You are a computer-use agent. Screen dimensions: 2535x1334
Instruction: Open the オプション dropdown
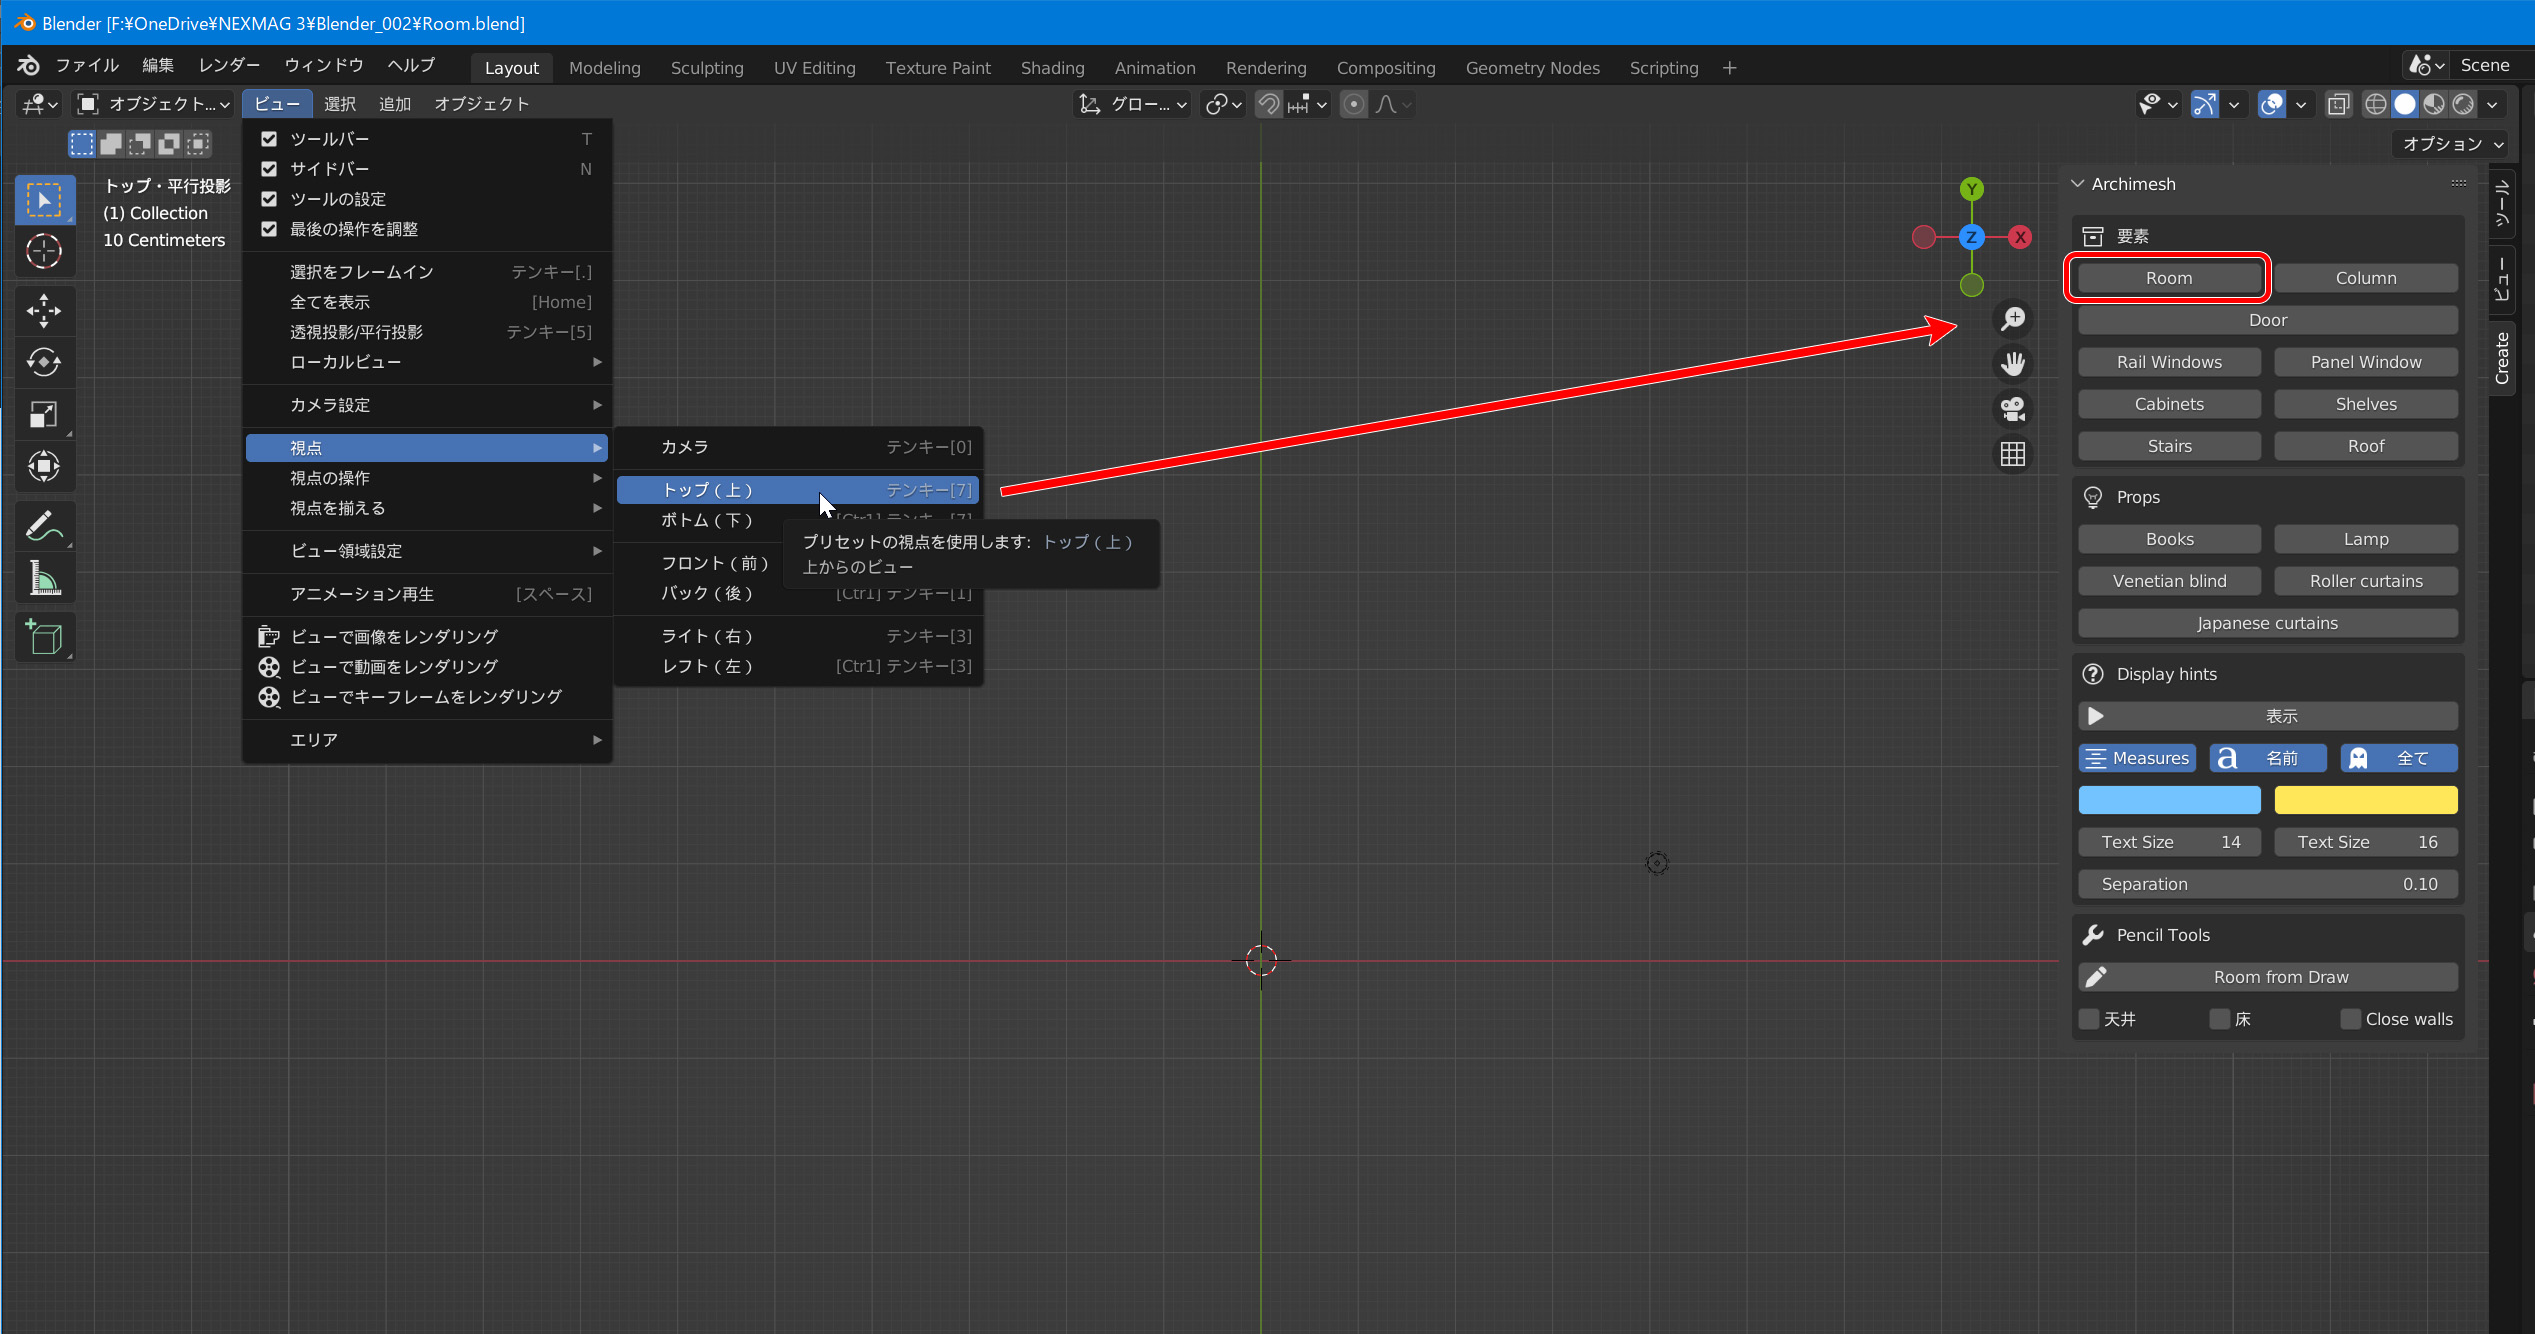pos(2452,144)
